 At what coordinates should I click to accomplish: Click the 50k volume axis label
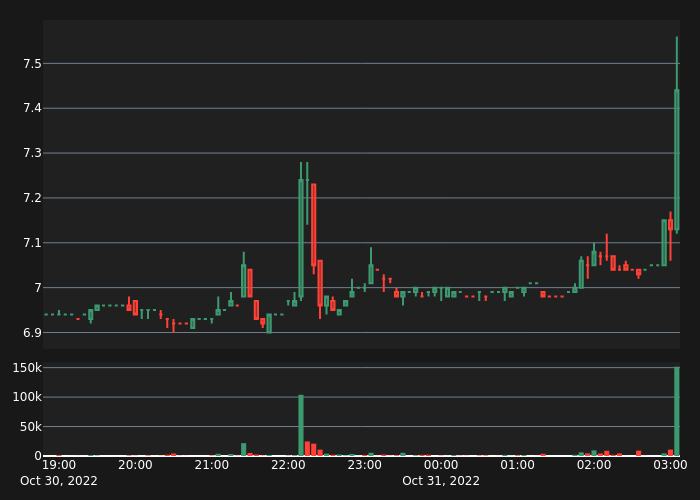[30, 427]
